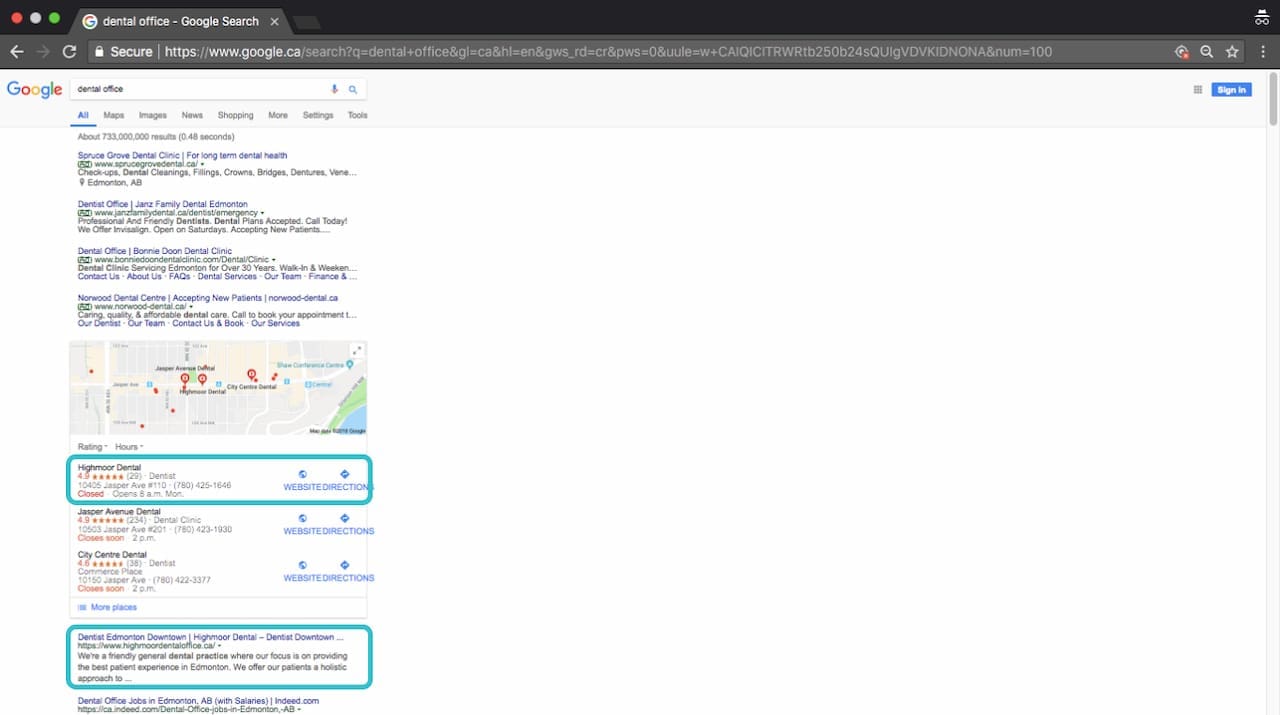The height and width of the screenshot is (715, 1280).
Task: Click the browser back arrow
Action: click(17, 51)
